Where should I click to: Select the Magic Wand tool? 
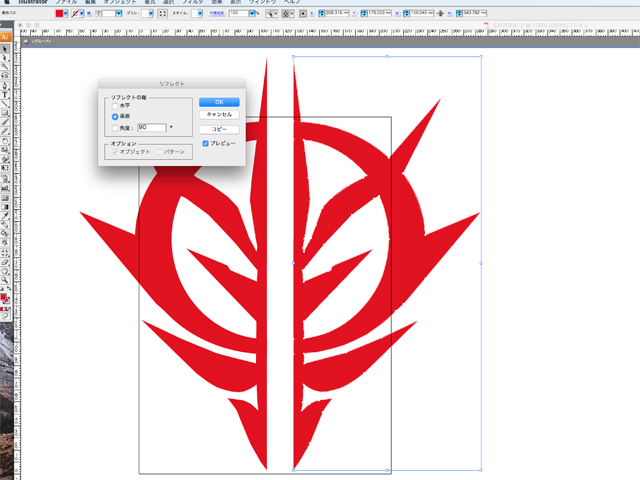[x=5, y=67]
